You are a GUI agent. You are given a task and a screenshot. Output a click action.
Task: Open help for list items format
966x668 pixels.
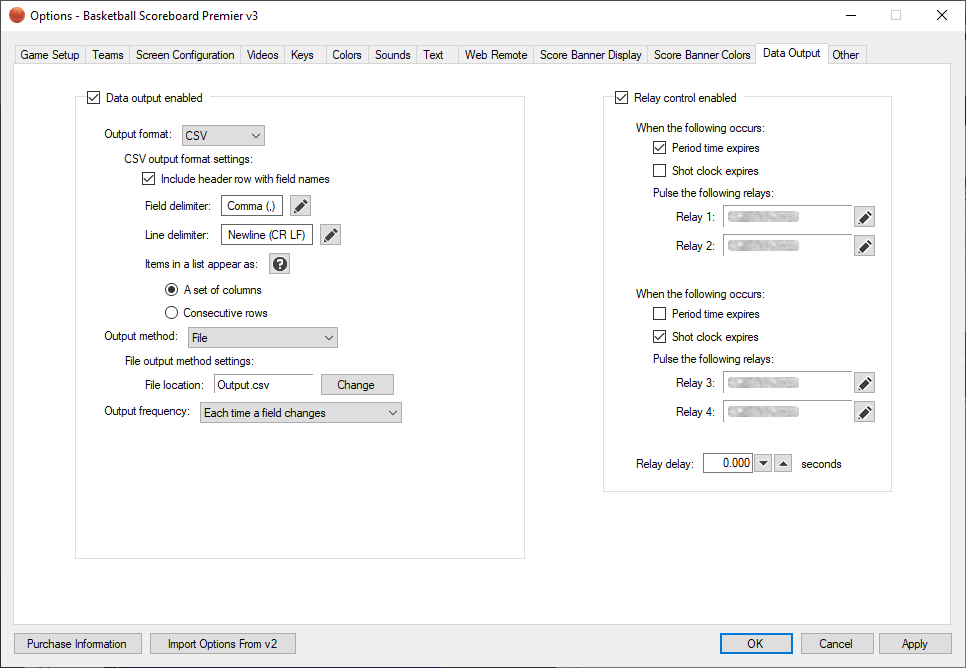click(280, 264)
